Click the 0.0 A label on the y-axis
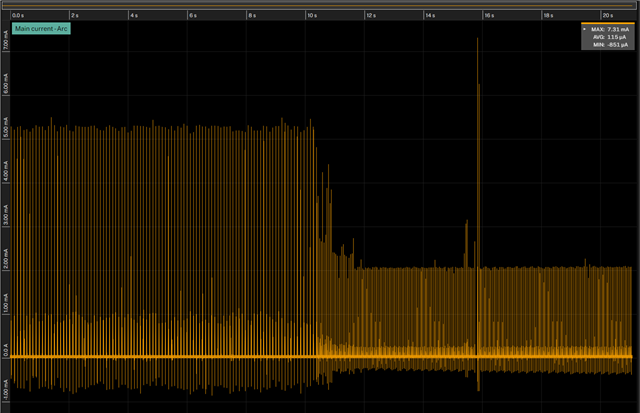 coord(5,350)
